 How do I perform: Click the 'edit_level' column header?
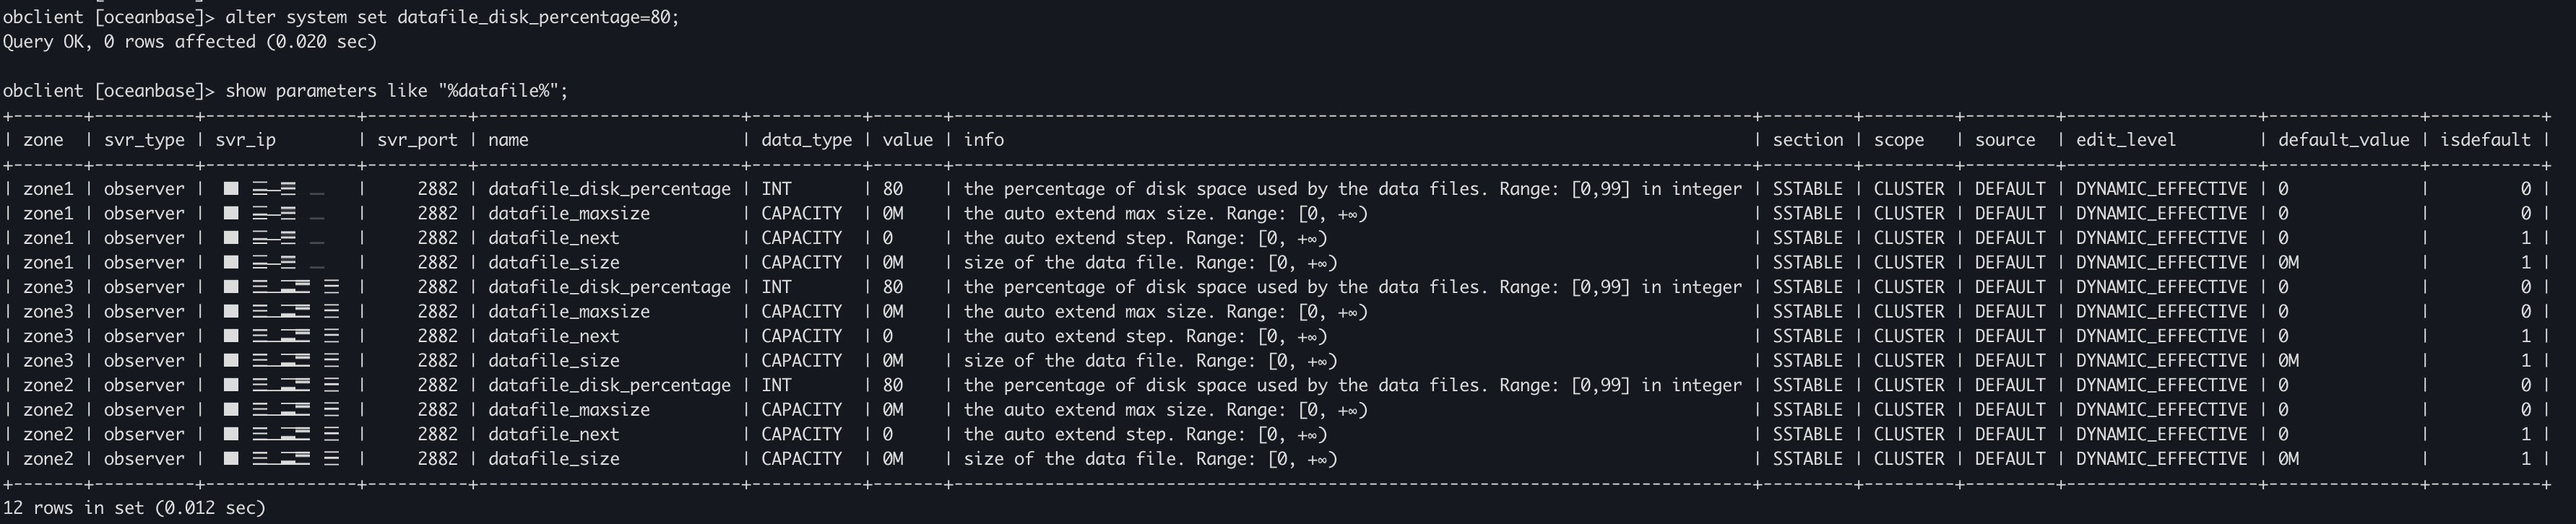pos(2126,140)
